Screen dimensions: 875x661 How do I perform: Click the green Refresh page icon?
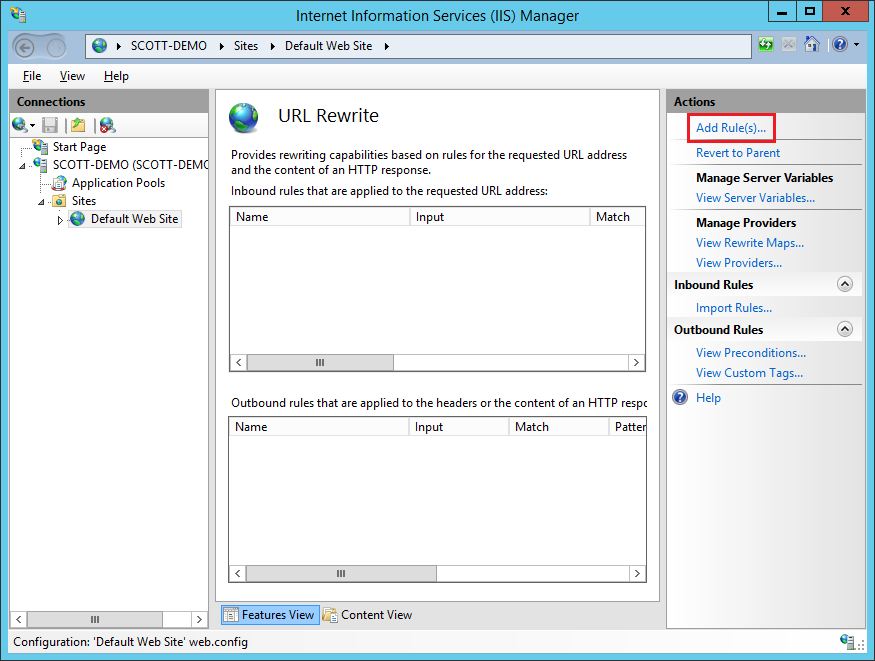[x=766, y=44]
